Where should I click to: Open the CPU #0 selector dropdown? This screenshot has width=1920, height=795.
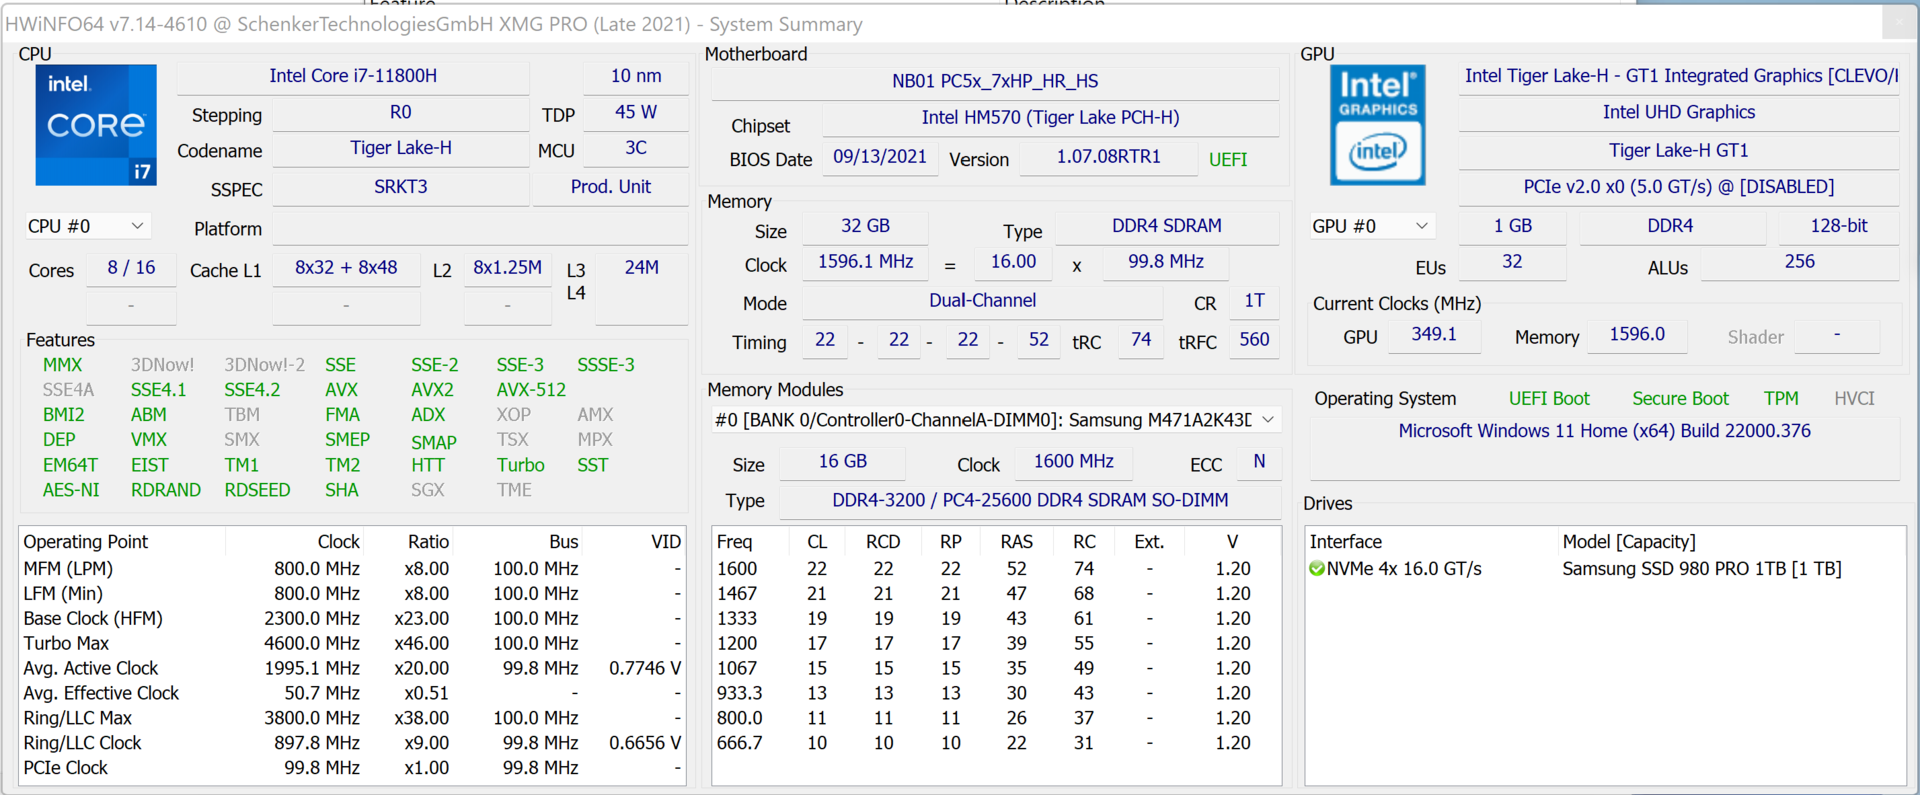(x=86, y=226)
